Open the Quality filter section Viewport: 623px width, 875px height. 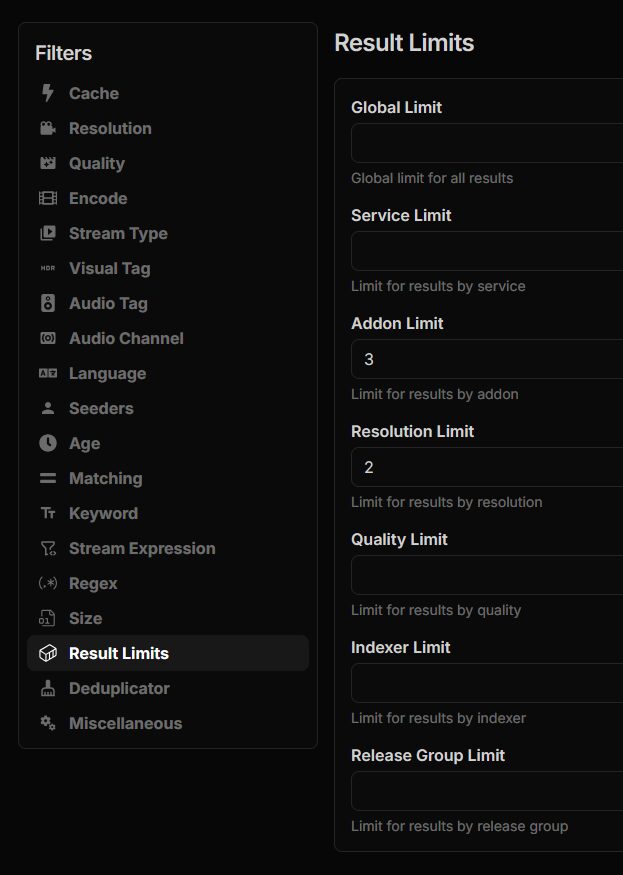96,163
